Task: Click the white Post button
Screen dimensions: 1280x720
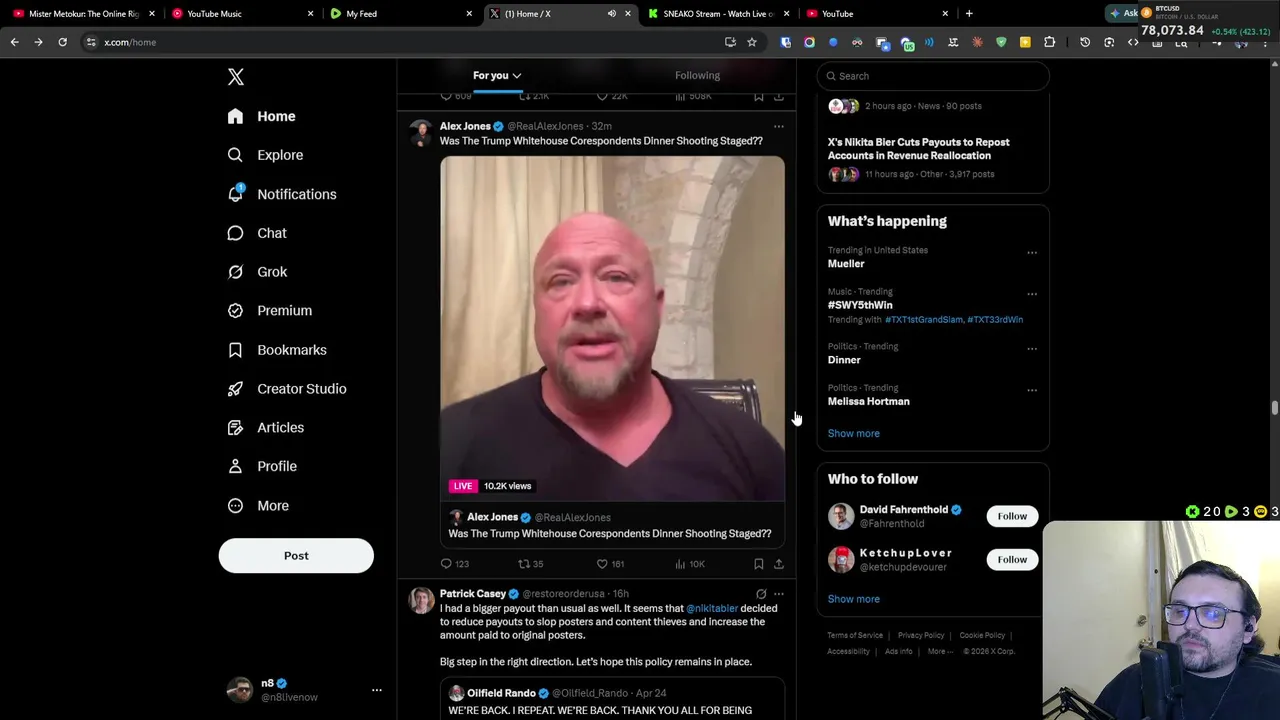Action: pyautogui.click(x=296, y=556)
